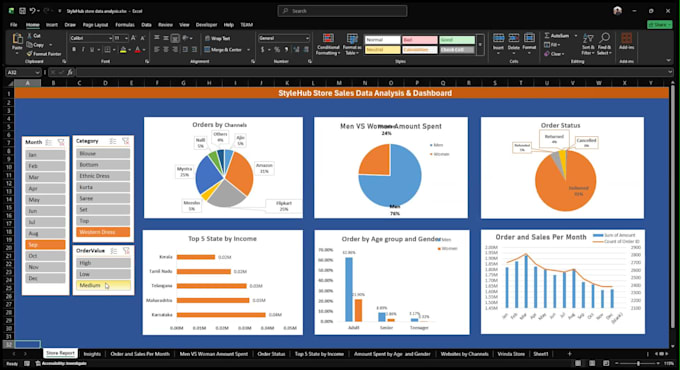Image resolution: width=680 pixels, height=370 pixels.
Task: Open Find & Select magnifier menu
Action: [x=604, y=44]
